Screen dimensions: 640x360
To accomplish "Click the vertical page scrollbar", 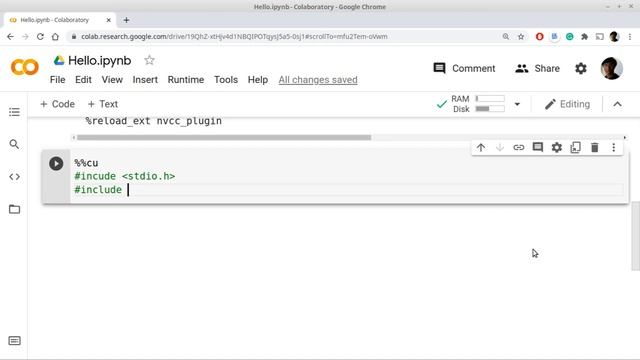I will click(636, 236).
